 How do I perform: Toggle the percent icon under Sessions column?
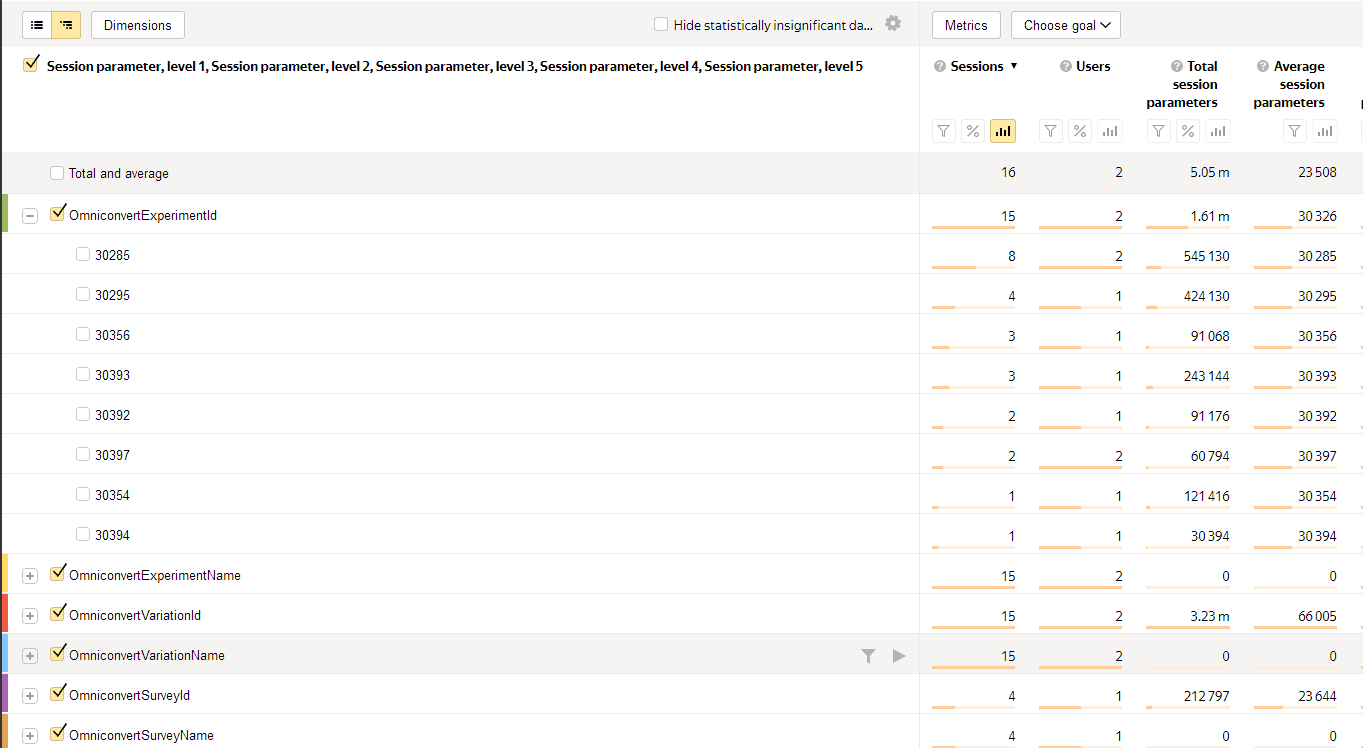click(x=973, y=131)
